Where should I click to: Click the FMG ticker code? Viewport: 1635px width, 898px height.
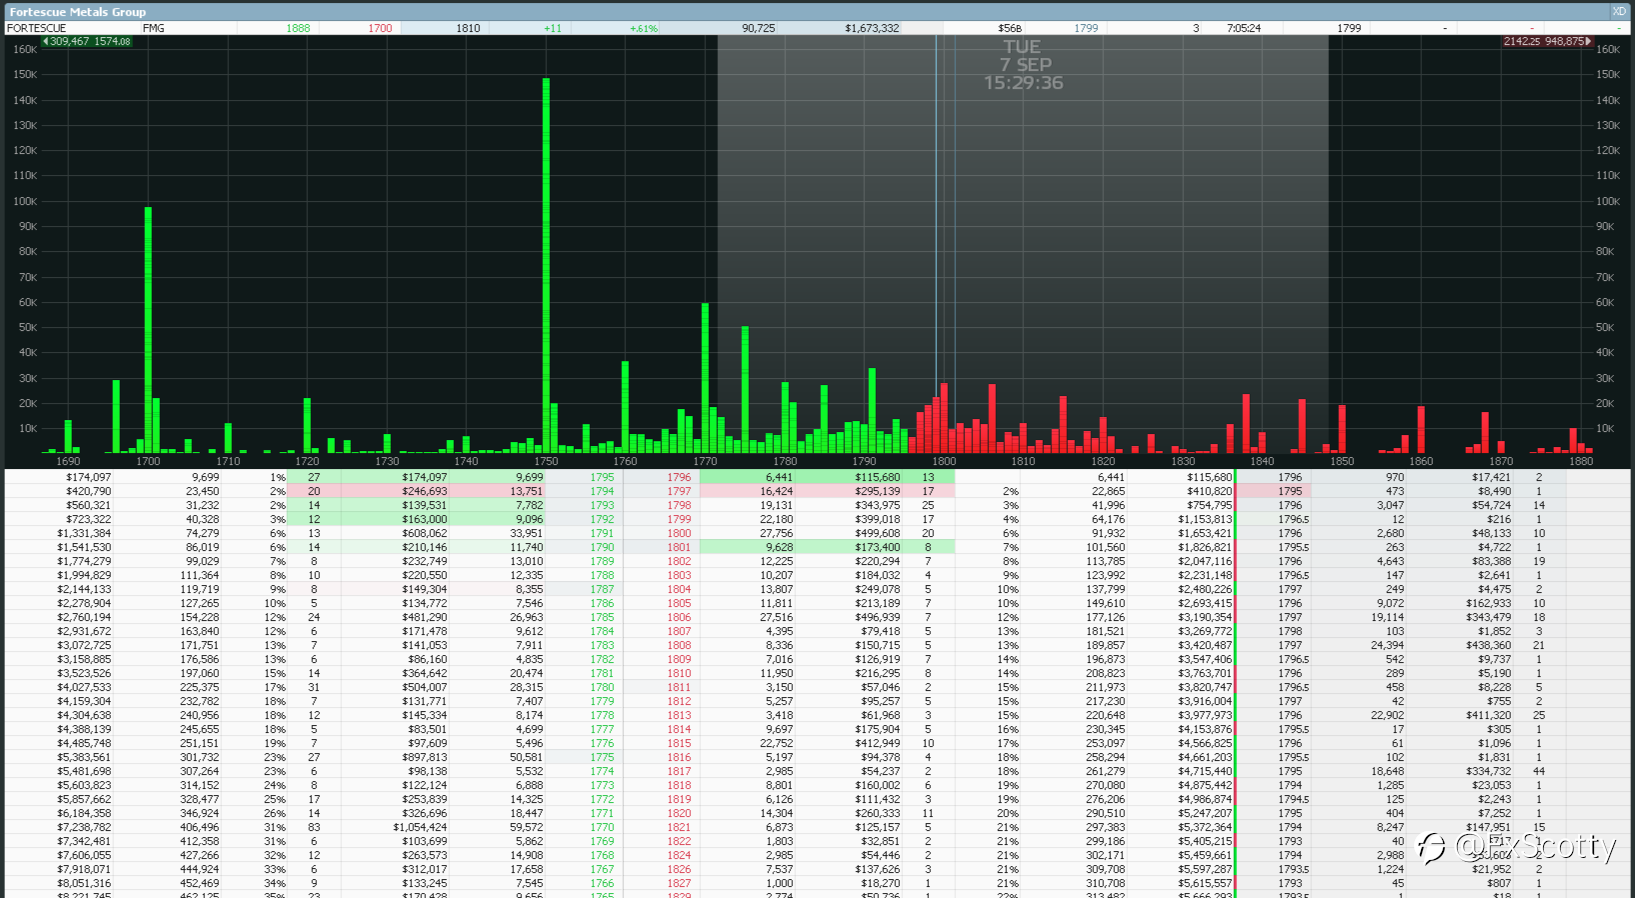(x=153, y=28)
